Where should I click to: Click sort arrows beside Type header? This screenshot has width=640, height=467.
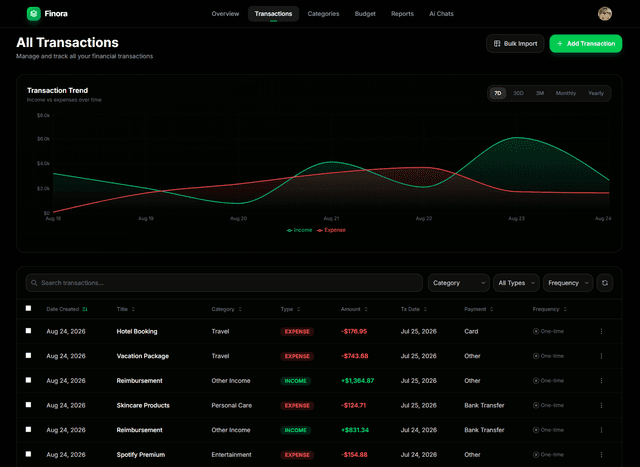click(x=298, y=309)
